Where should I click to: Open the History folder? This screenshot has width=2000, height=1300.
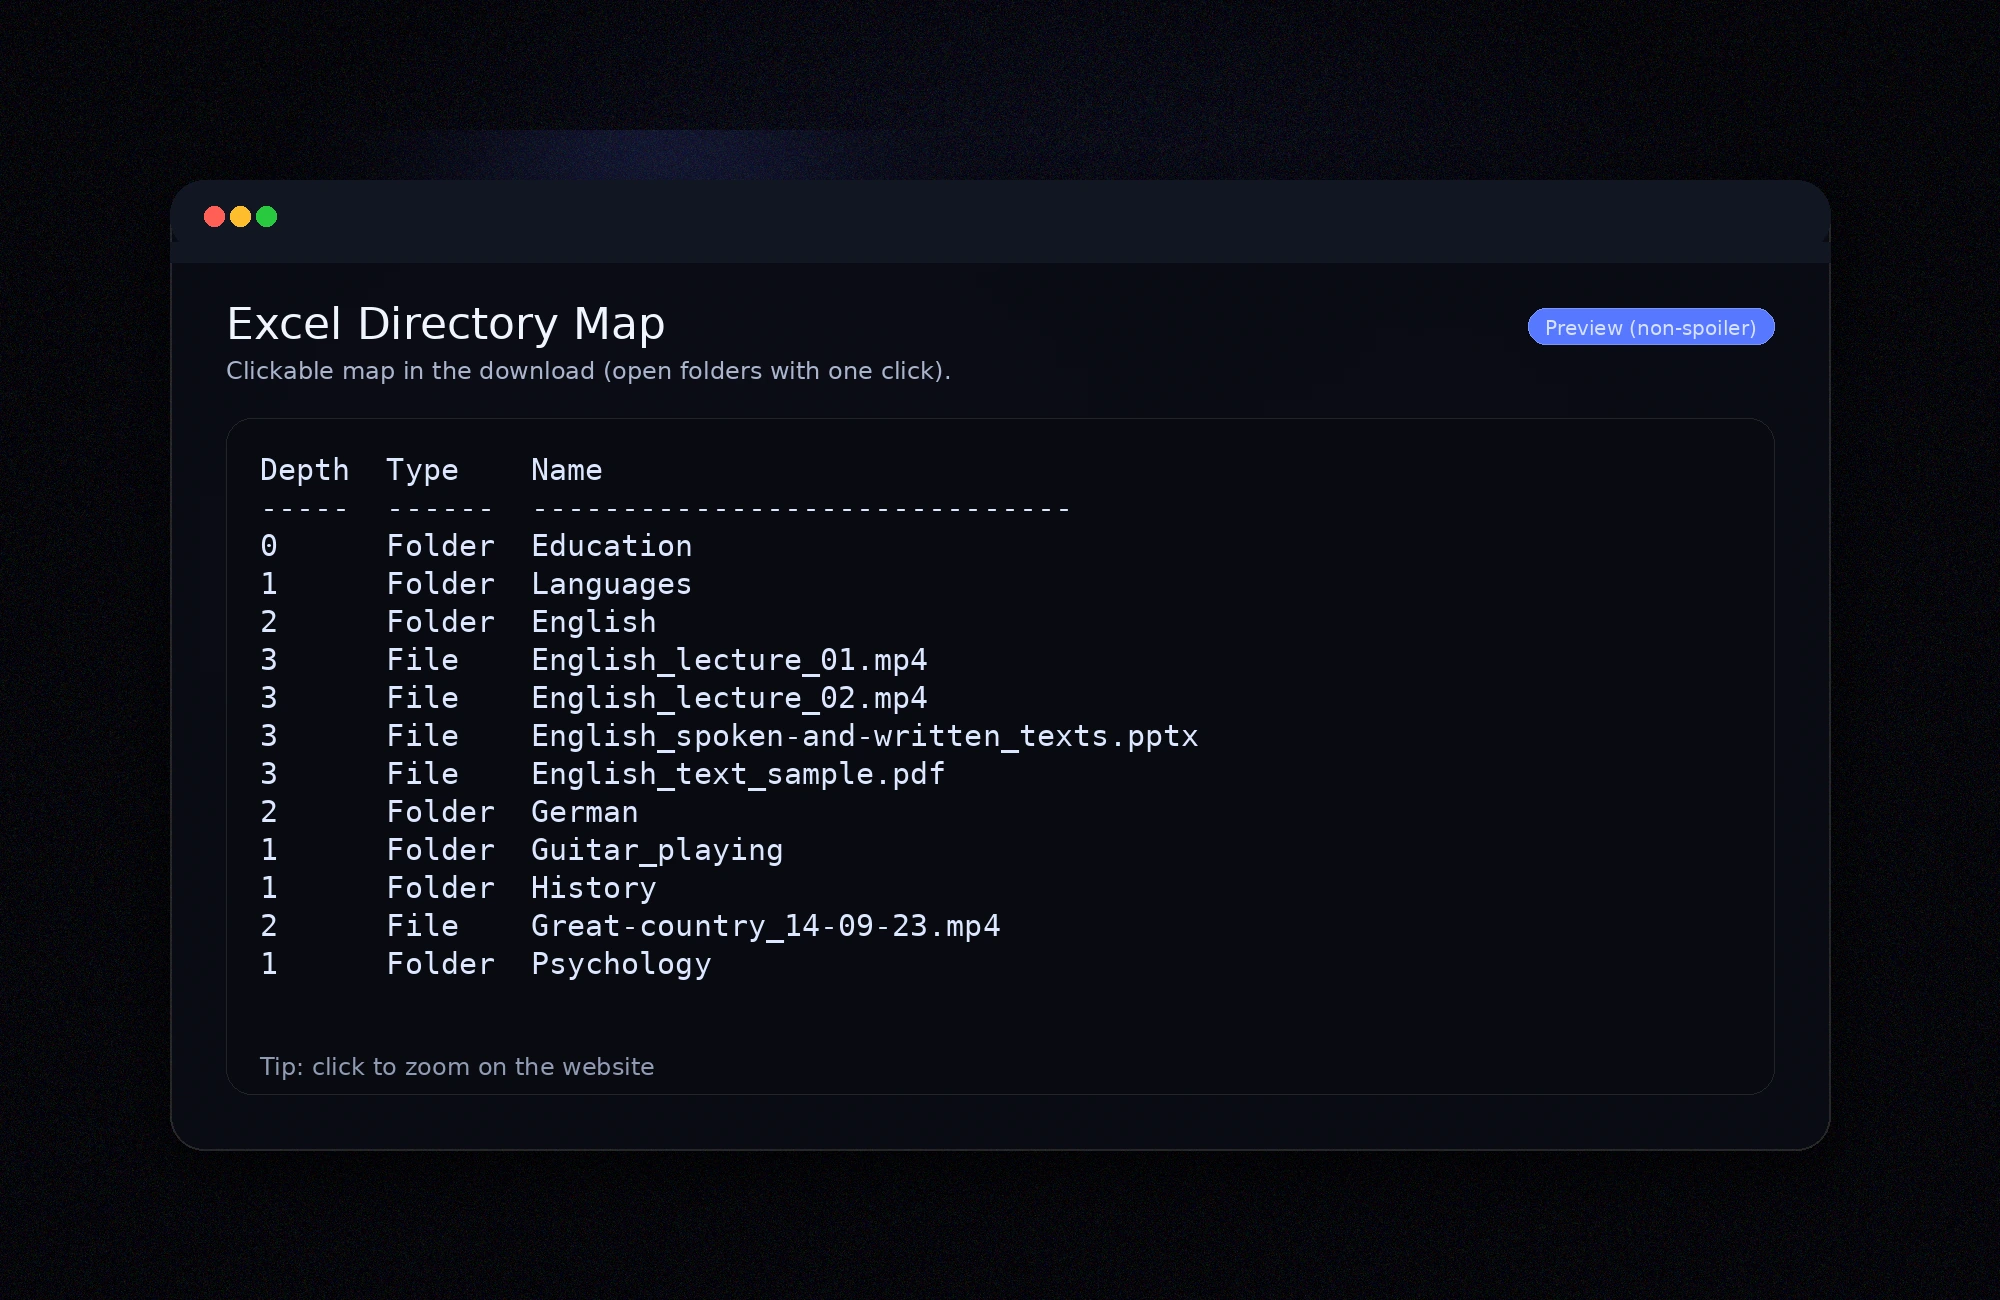coord(593,888)
